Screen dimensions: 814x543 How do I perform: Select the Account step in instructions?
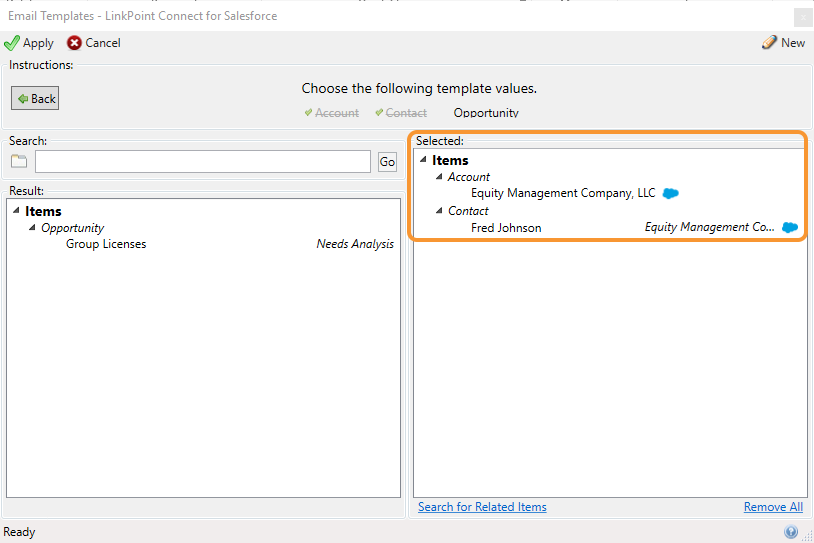337,113
